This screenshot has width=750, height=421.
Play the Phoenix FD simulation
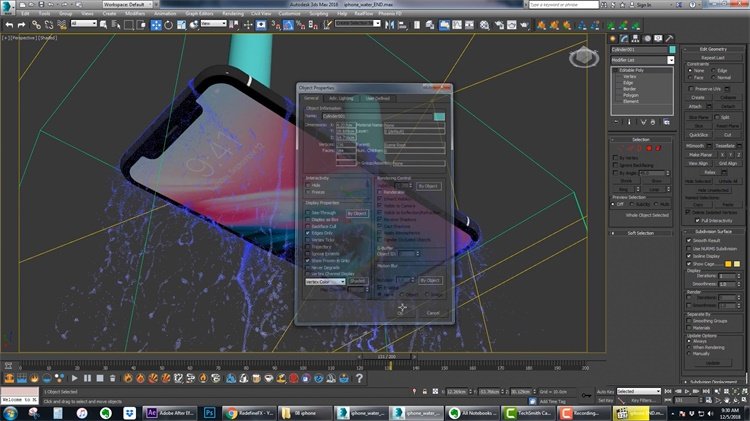(75, 378)
